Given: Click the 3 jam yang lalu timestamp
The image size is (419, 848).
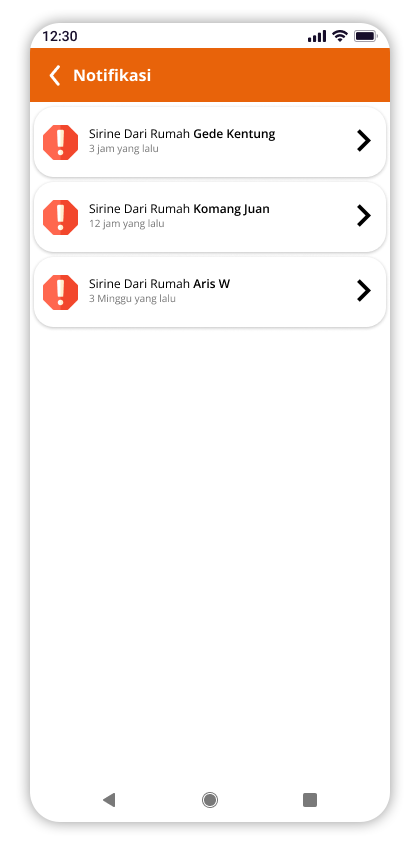Looking at the screenshot, I should [x=124, y=149].
